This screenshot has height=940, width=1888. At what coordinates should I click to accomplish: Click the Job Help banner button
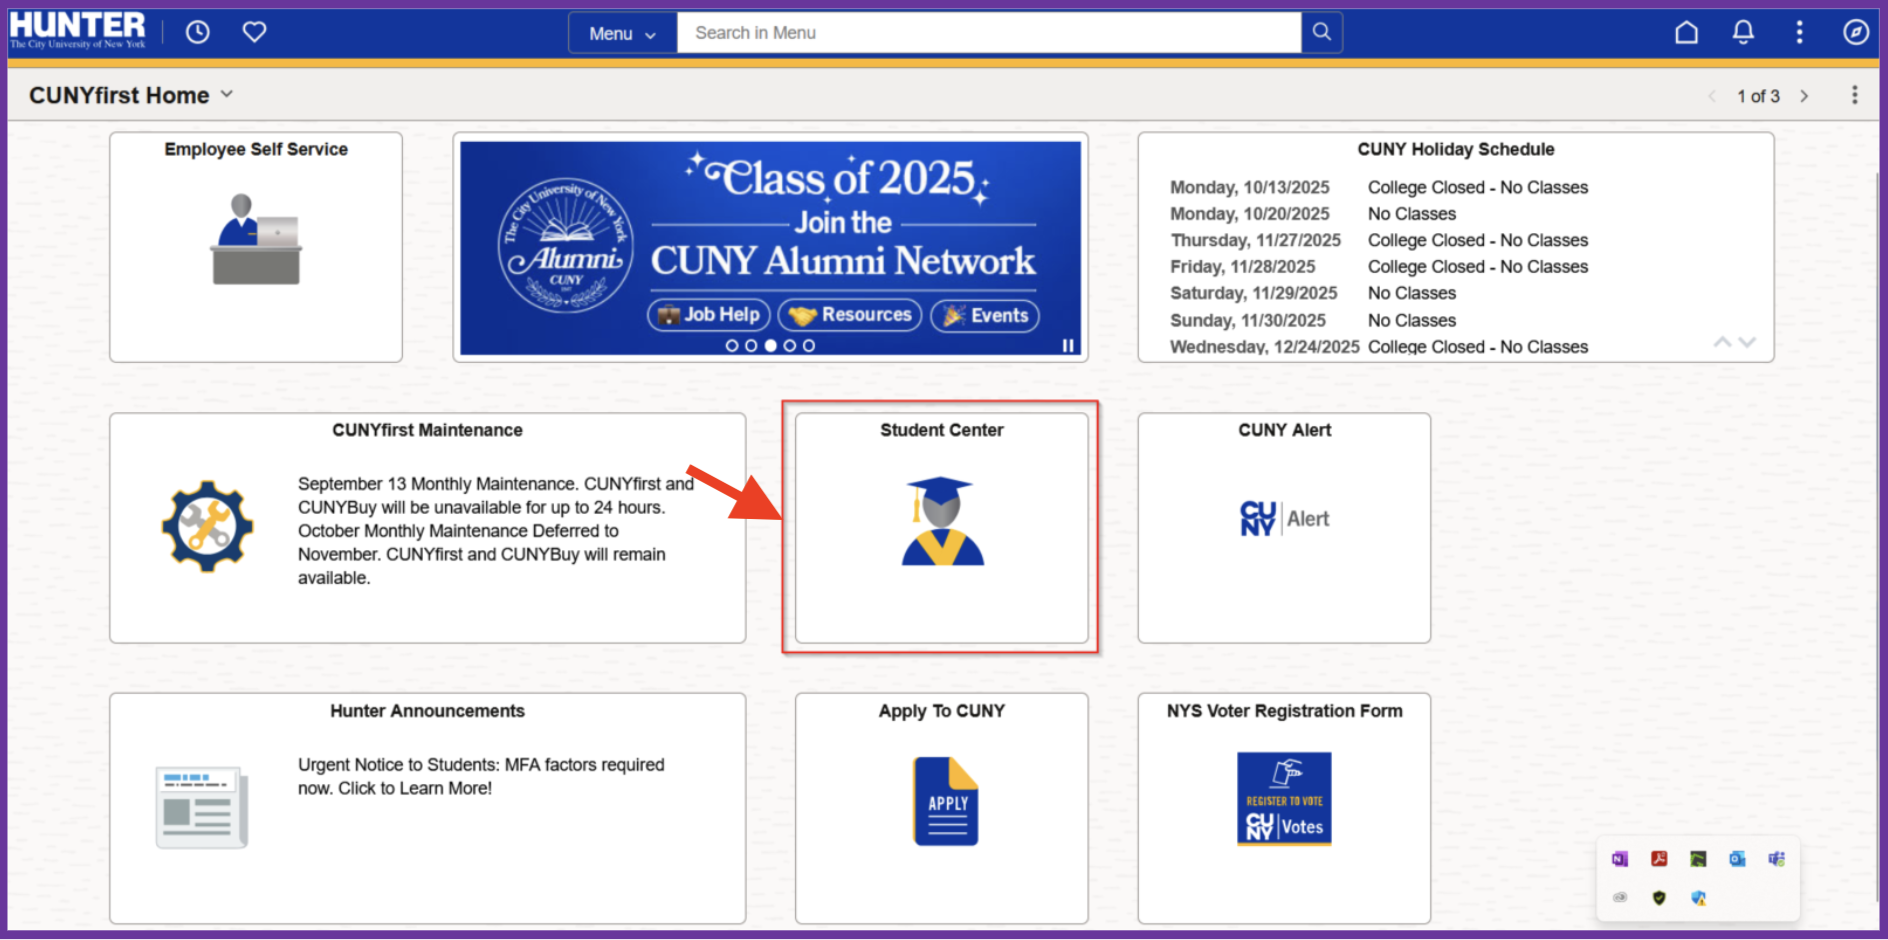tap(709, 315)
